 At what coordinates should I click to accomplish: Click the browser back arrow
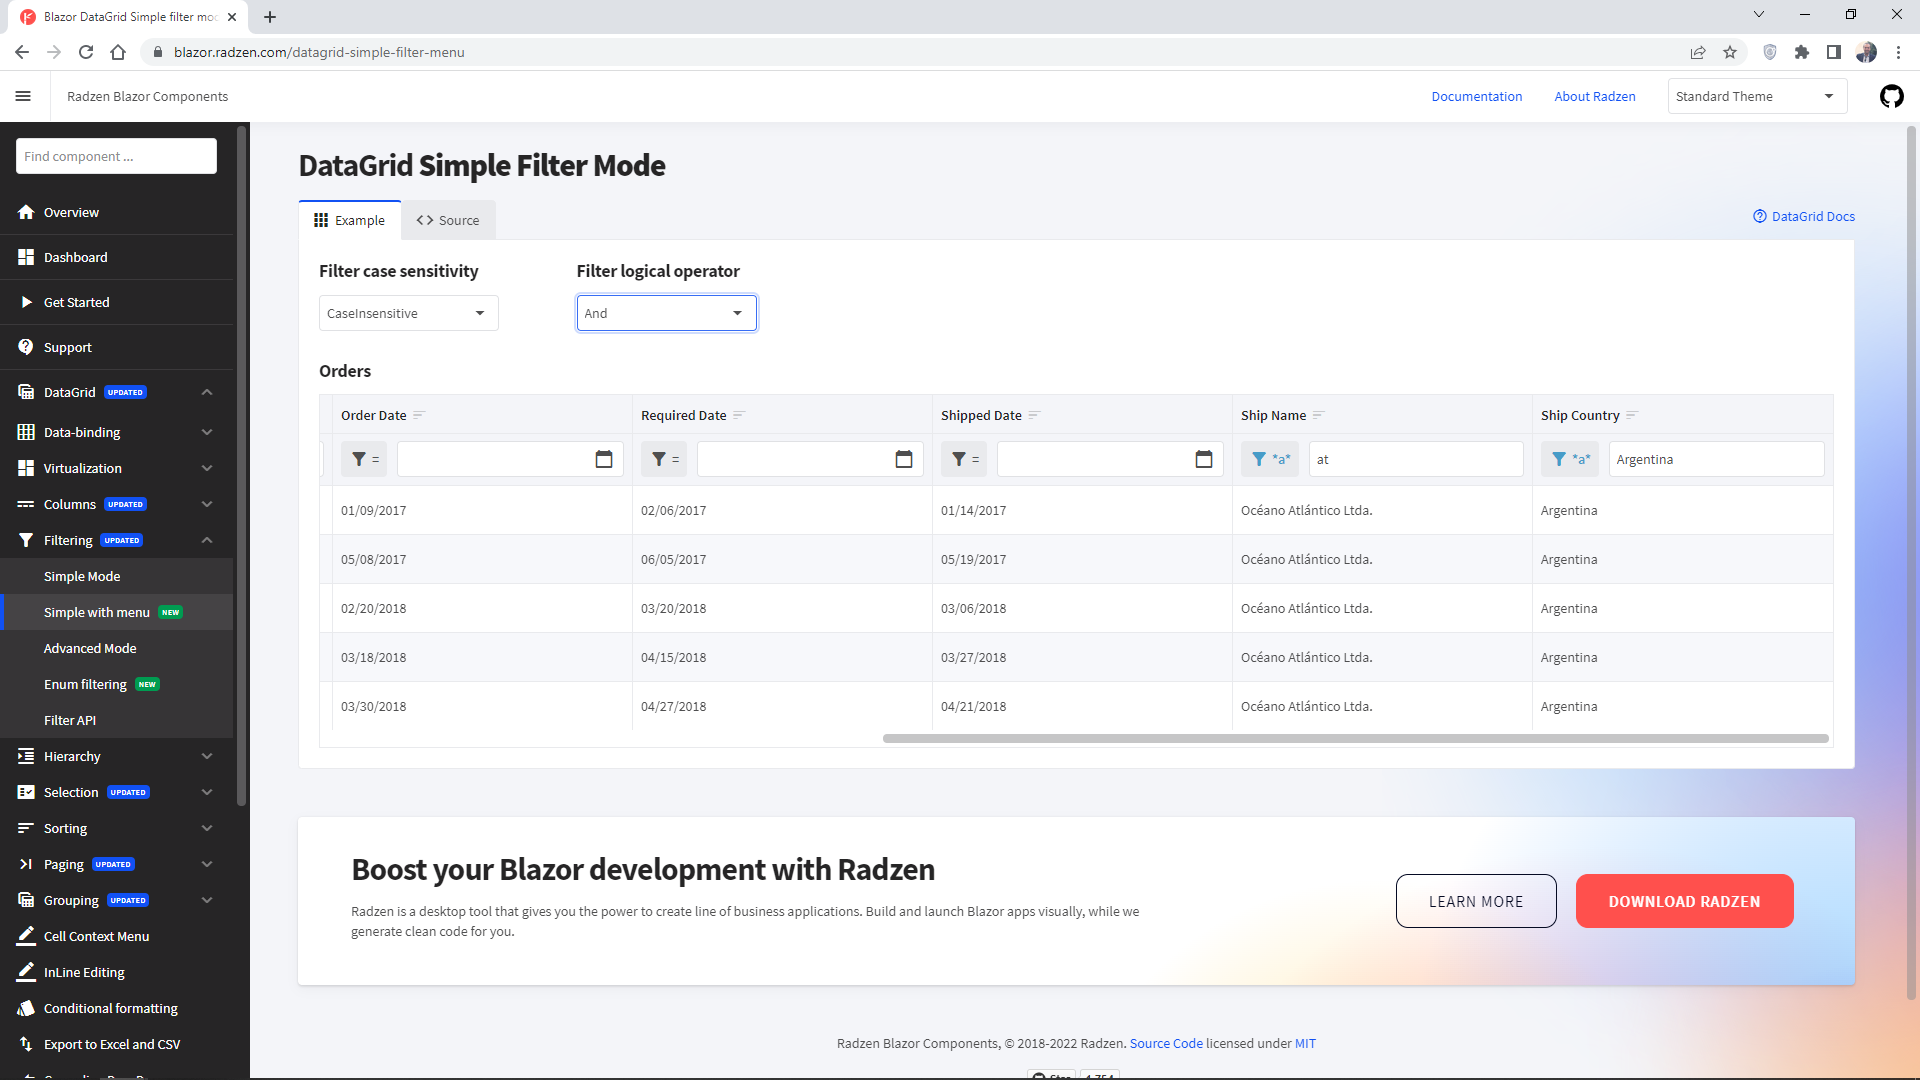[22, 52]
